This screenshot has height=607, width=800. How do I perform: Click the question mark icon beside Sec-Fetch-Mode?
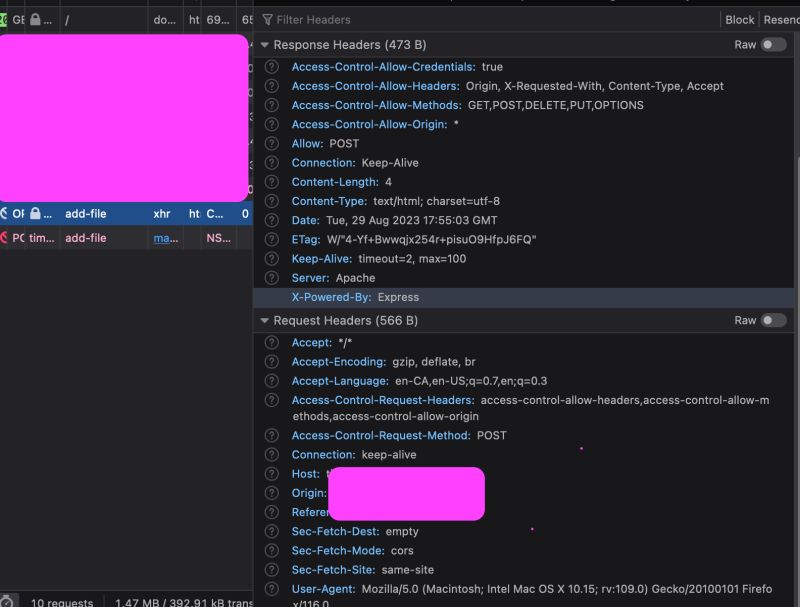click(271, 550)
